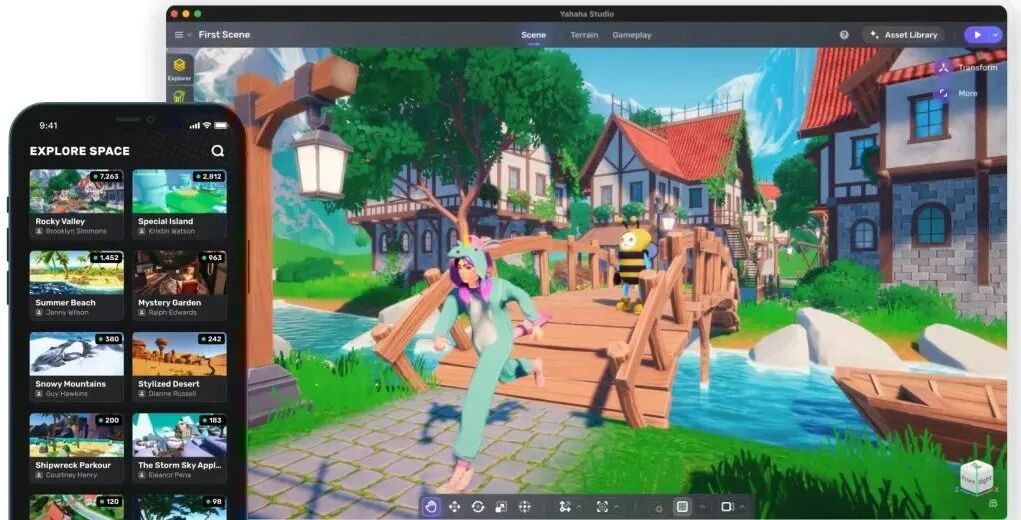Expand the Play button dropdown arrow

(x=996, y=35)
